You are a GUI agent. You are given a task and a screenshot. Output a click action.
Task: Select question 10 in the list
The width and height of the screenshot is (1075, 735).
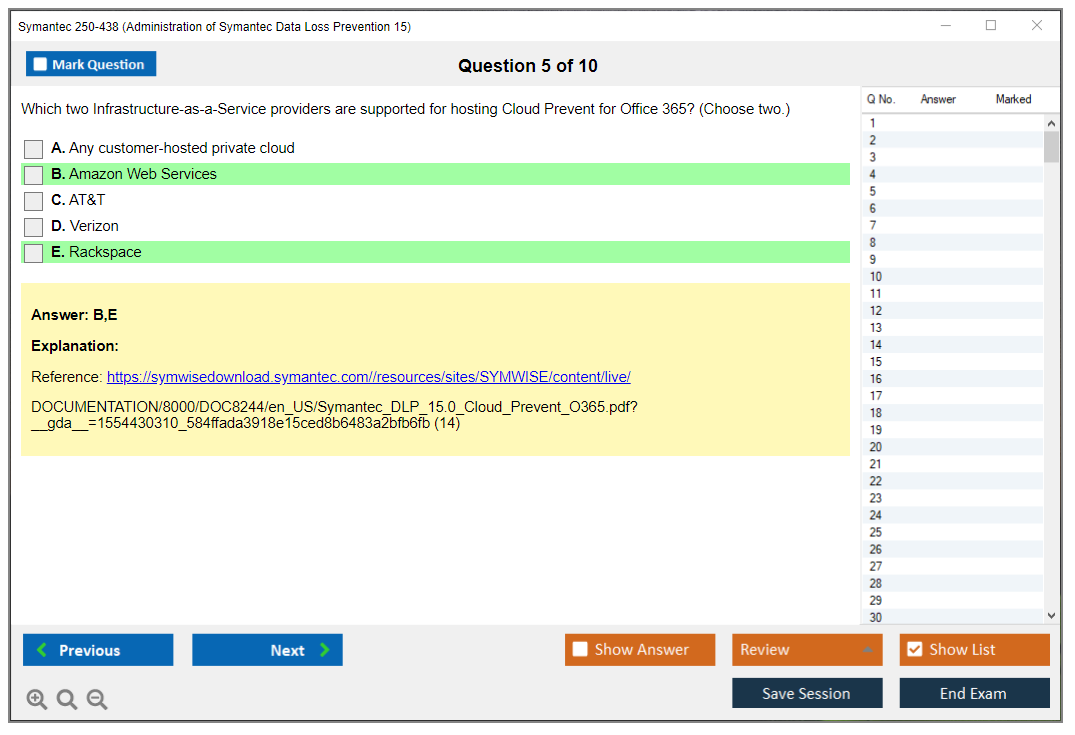pyautogui.click(x=876, y=277)
